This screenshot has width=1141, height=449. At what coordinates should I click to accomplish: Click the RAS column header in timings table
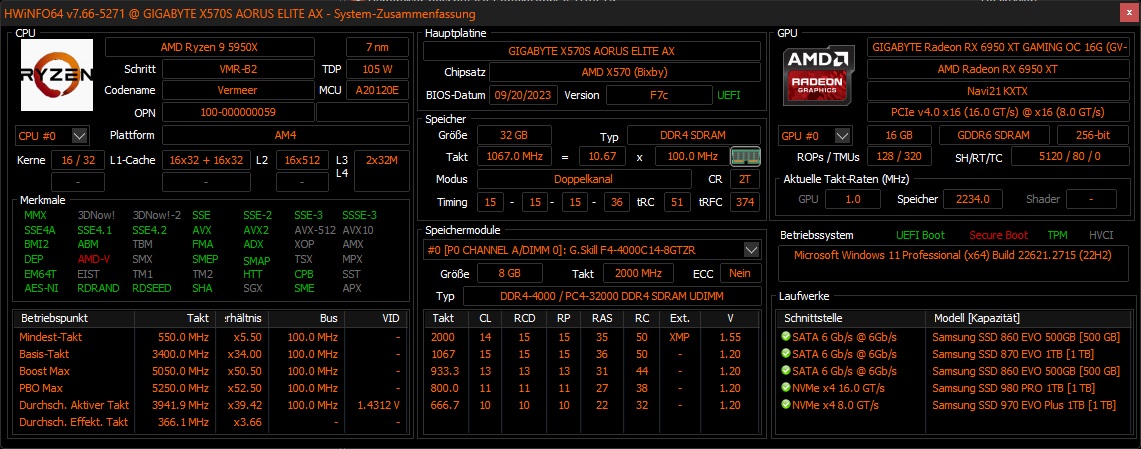[x=601, y=318]
